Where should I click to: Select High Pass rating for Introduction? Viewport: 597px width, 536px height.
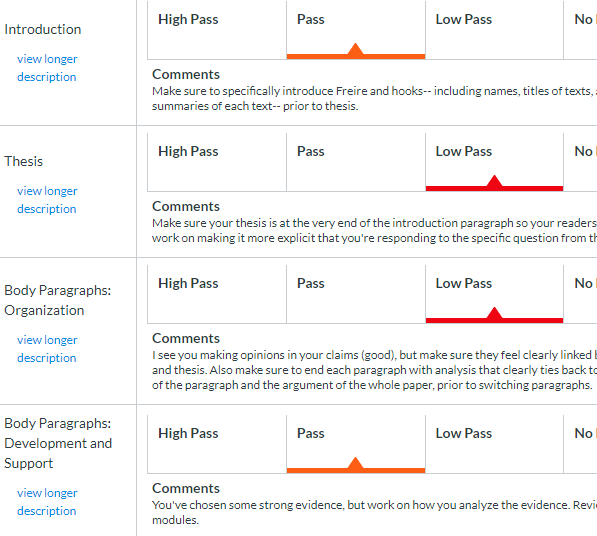pyautogui.click(x=217, y=30)
